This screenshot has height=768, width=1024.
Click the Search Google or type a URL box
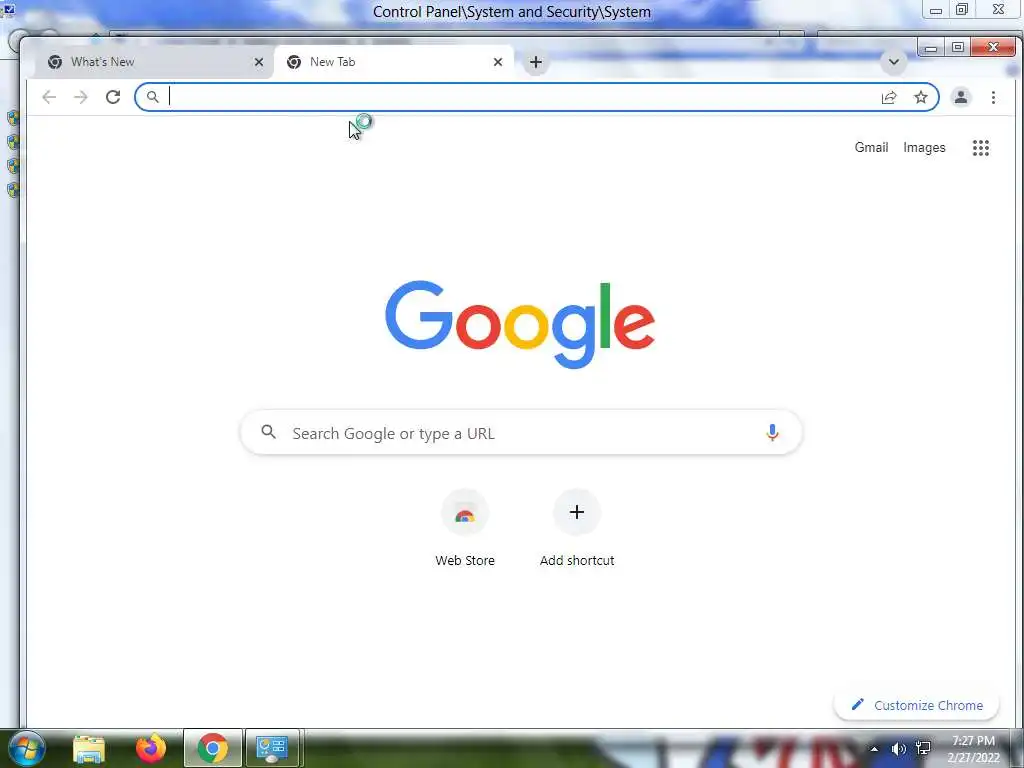tap(521, 432)
